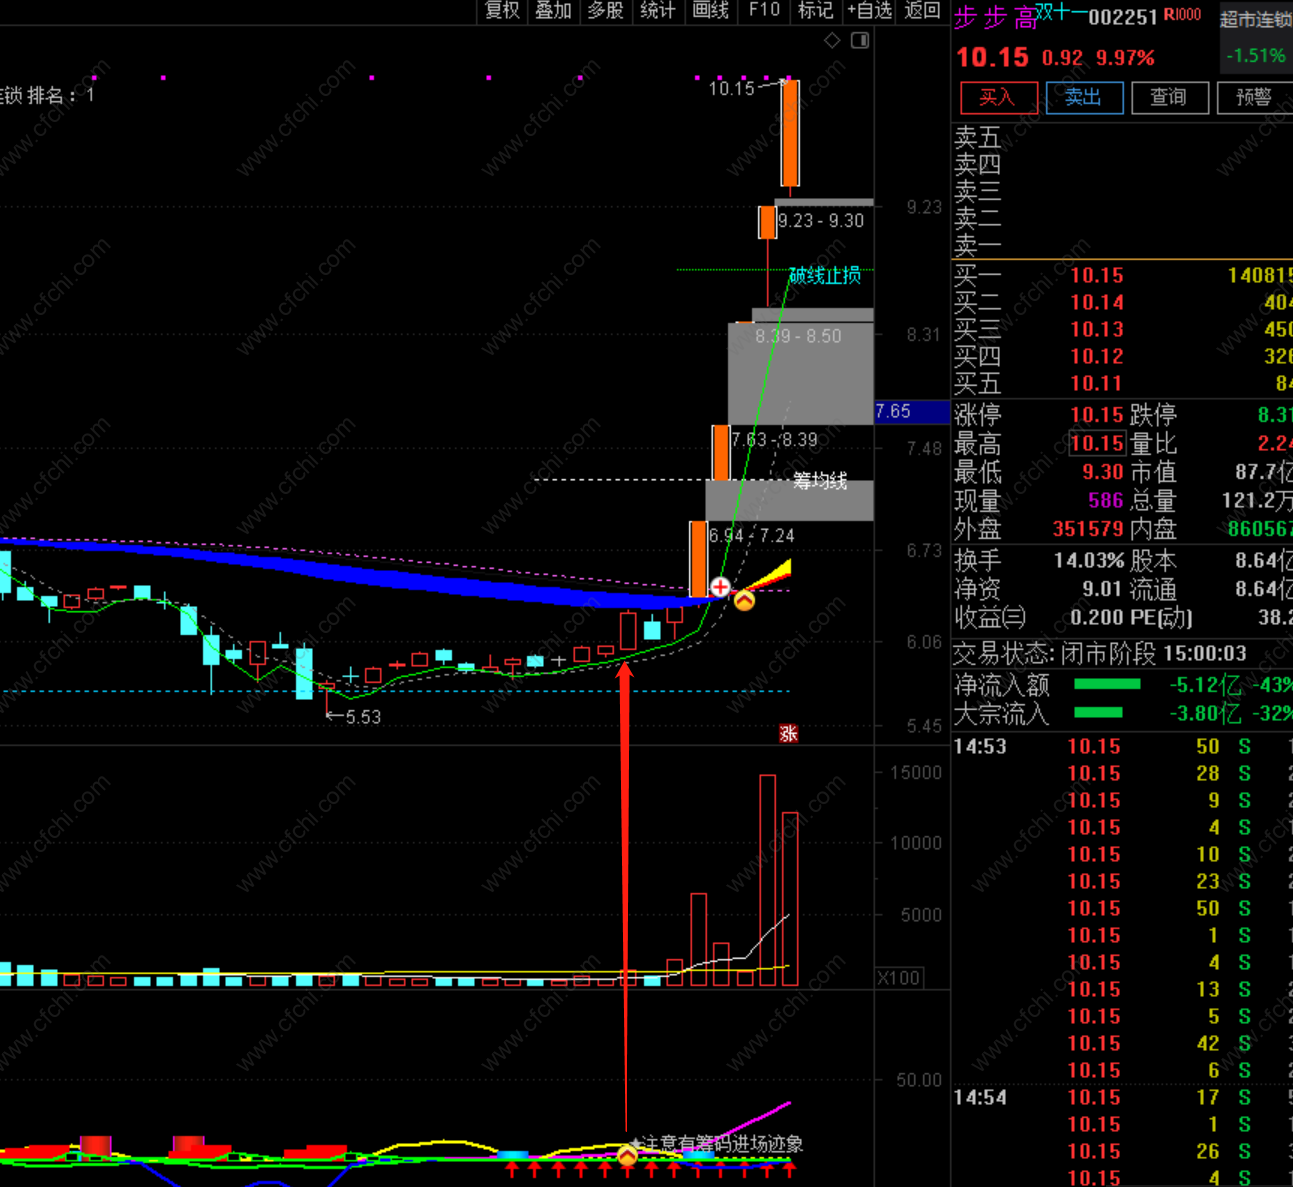
Task: Click the 交易状态 status line
Action: (x=1100, y=654)
